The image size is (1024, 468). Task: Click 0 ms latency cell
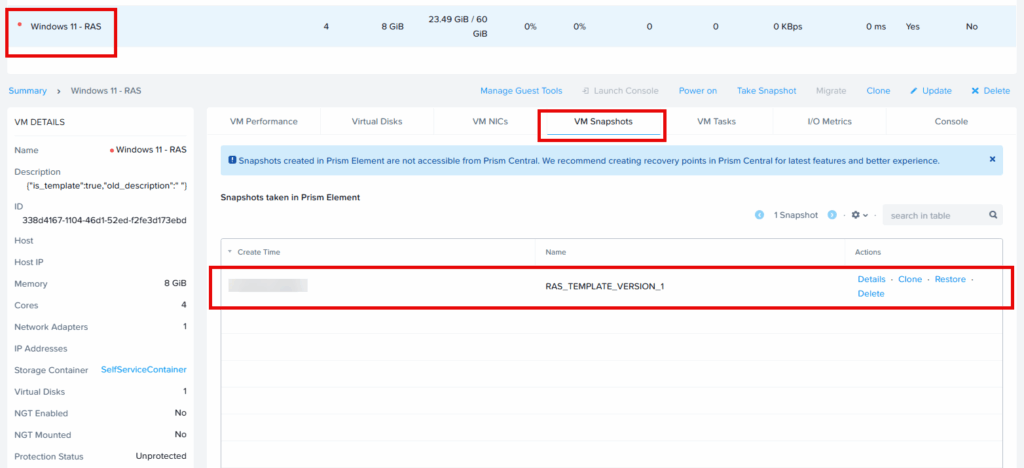tap(876, 27)
